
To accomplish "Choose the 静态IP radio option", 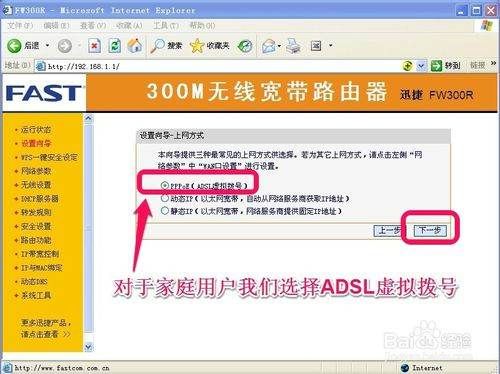I will (x=165, y=211).
